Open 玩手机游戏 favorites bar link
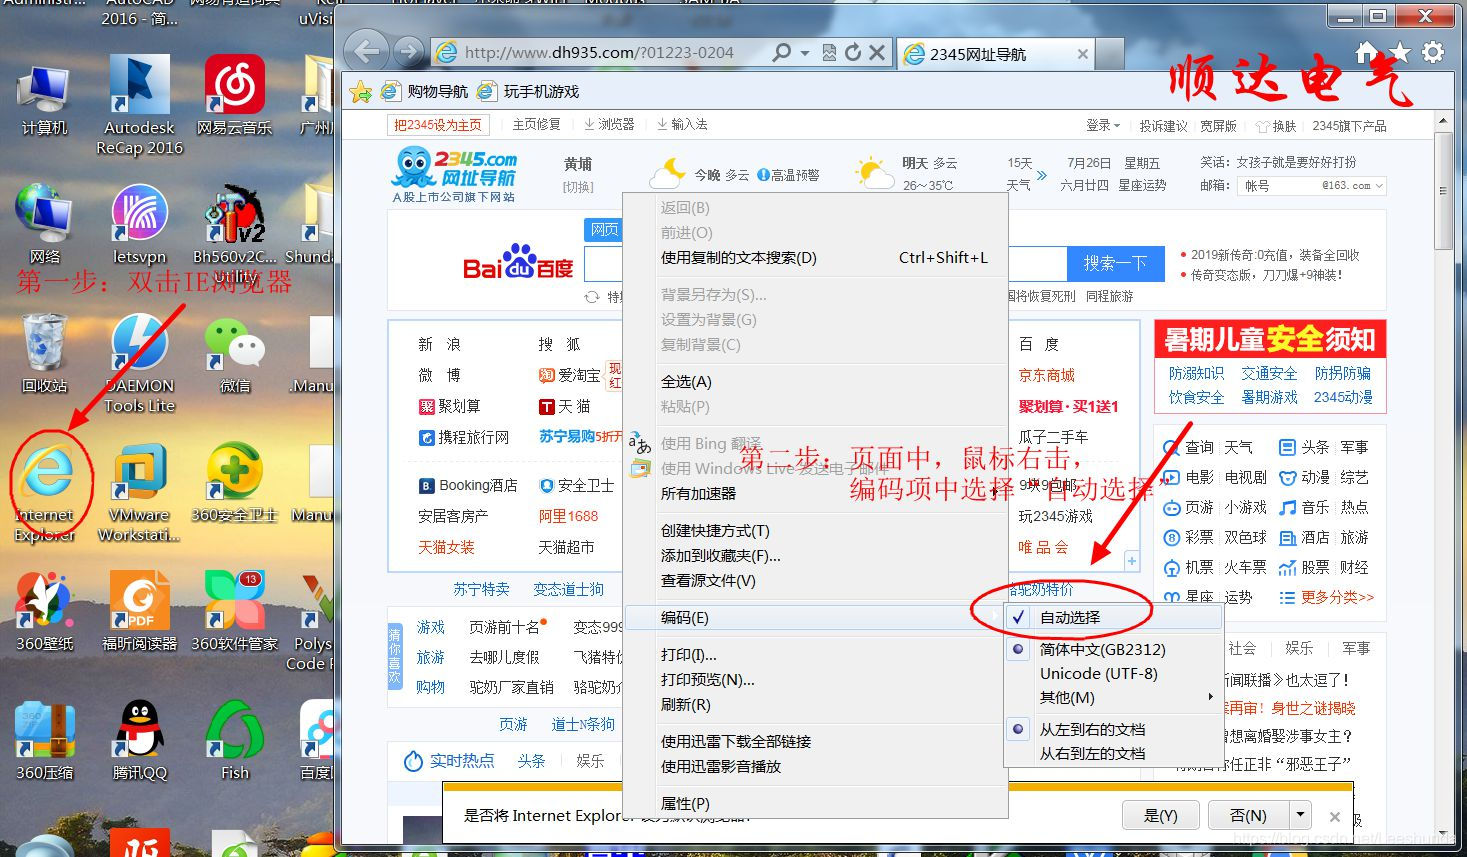The image size is (1467, 857). click(x=528, y=92)
